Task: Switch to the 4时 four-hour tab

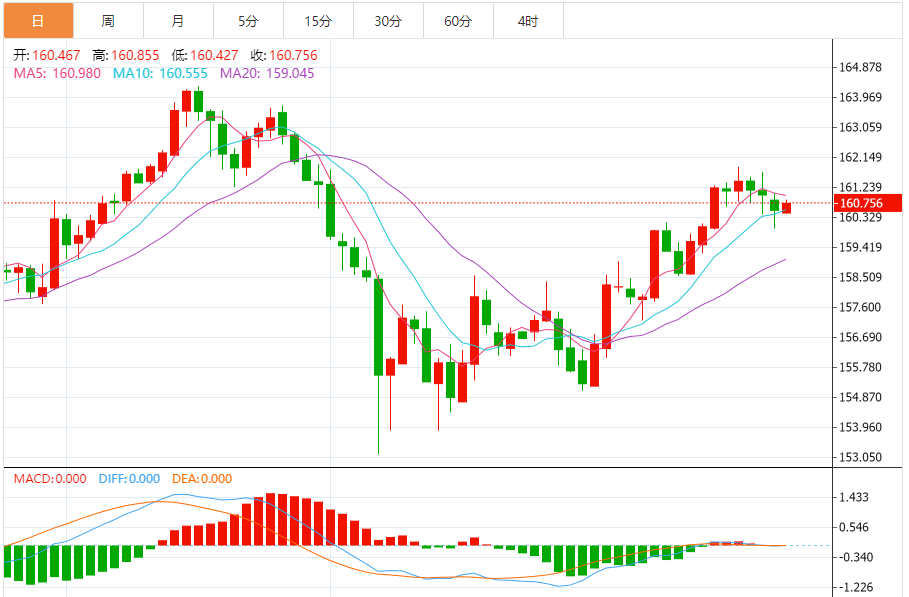Action: coord(529,21)
